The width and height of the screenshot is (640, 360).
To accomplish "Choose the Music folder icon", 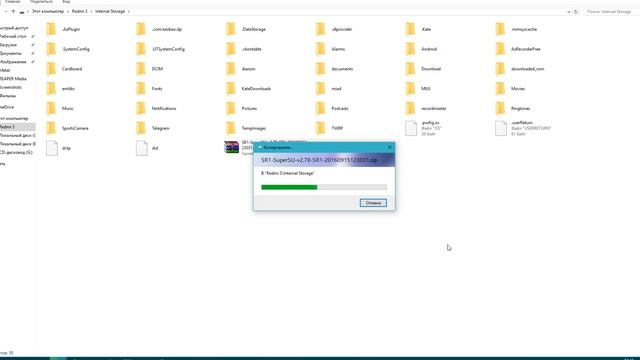I will [51, 108].
